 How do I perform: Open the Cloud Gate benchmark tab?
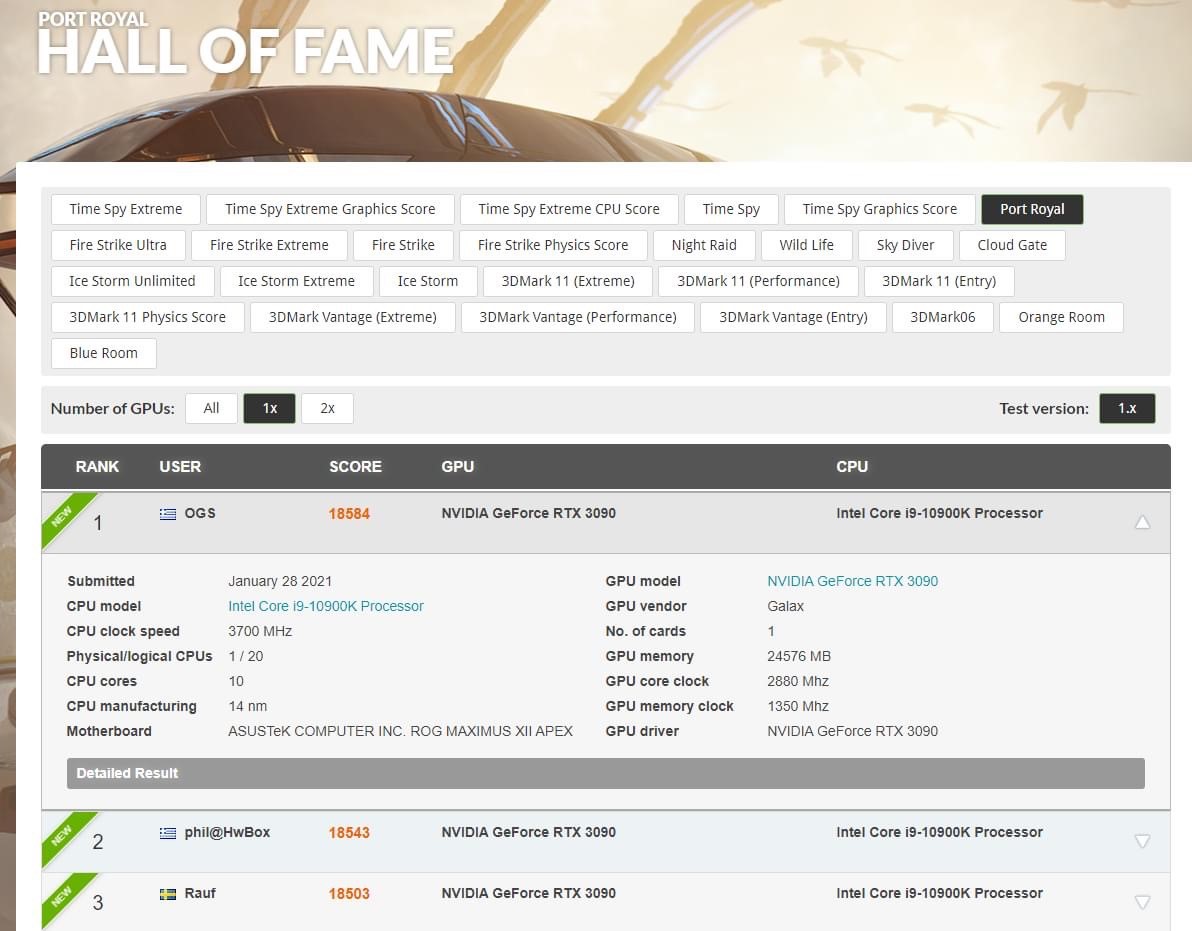[1012, 245]
